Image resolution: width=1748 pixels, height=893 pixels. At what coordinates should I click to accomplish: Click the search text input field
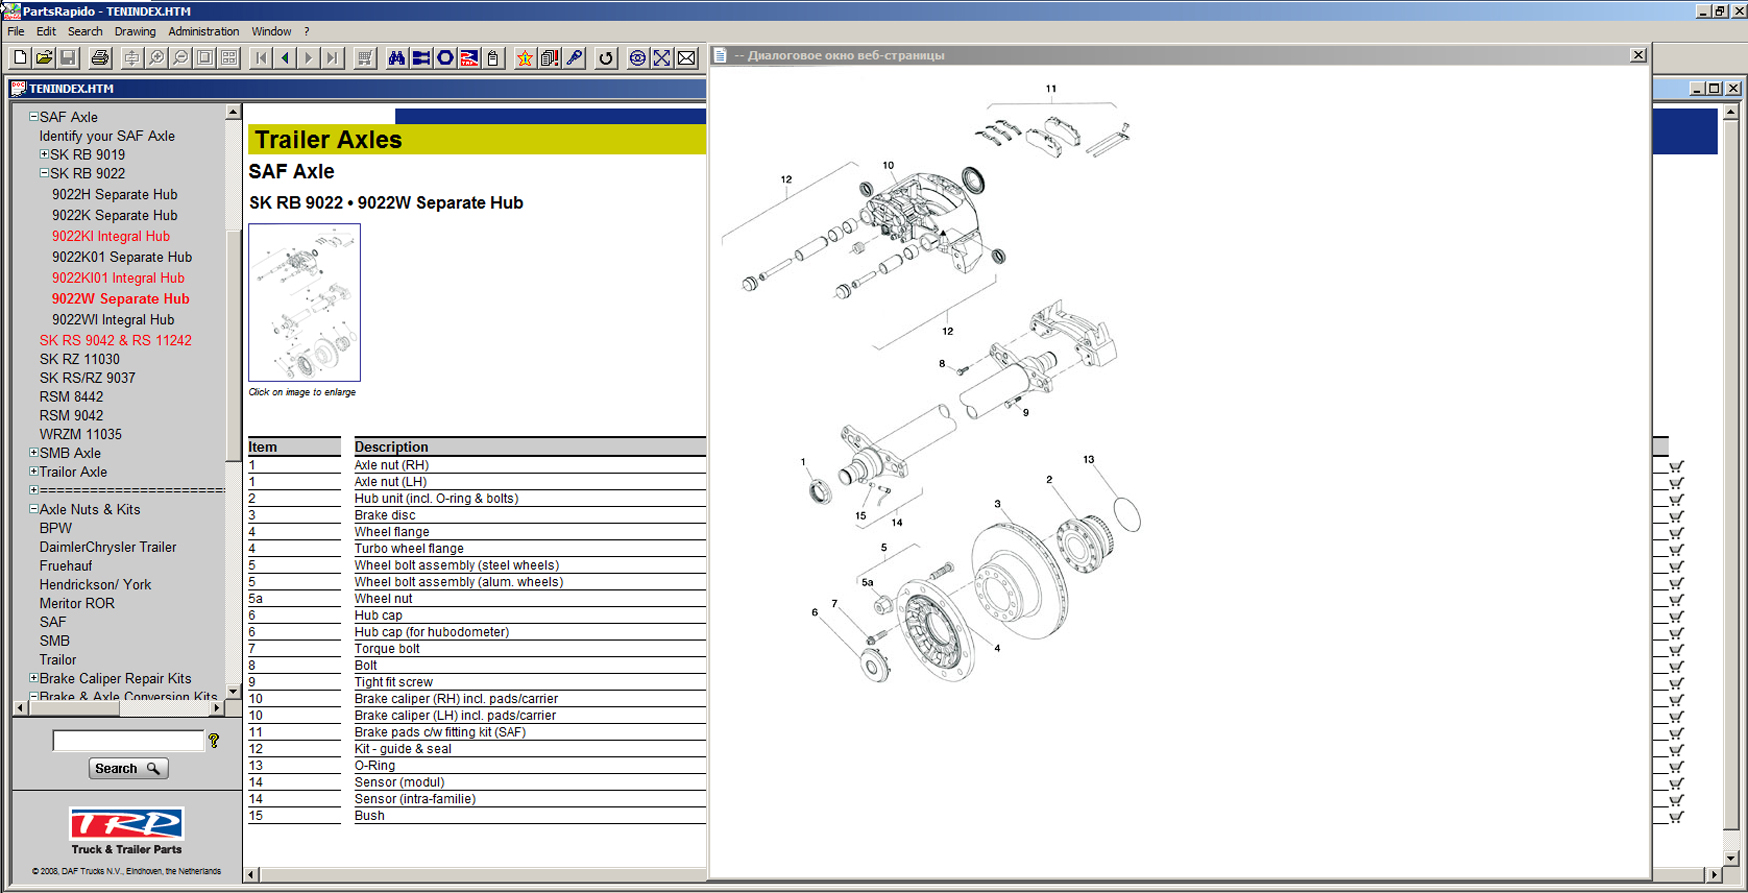127,741
